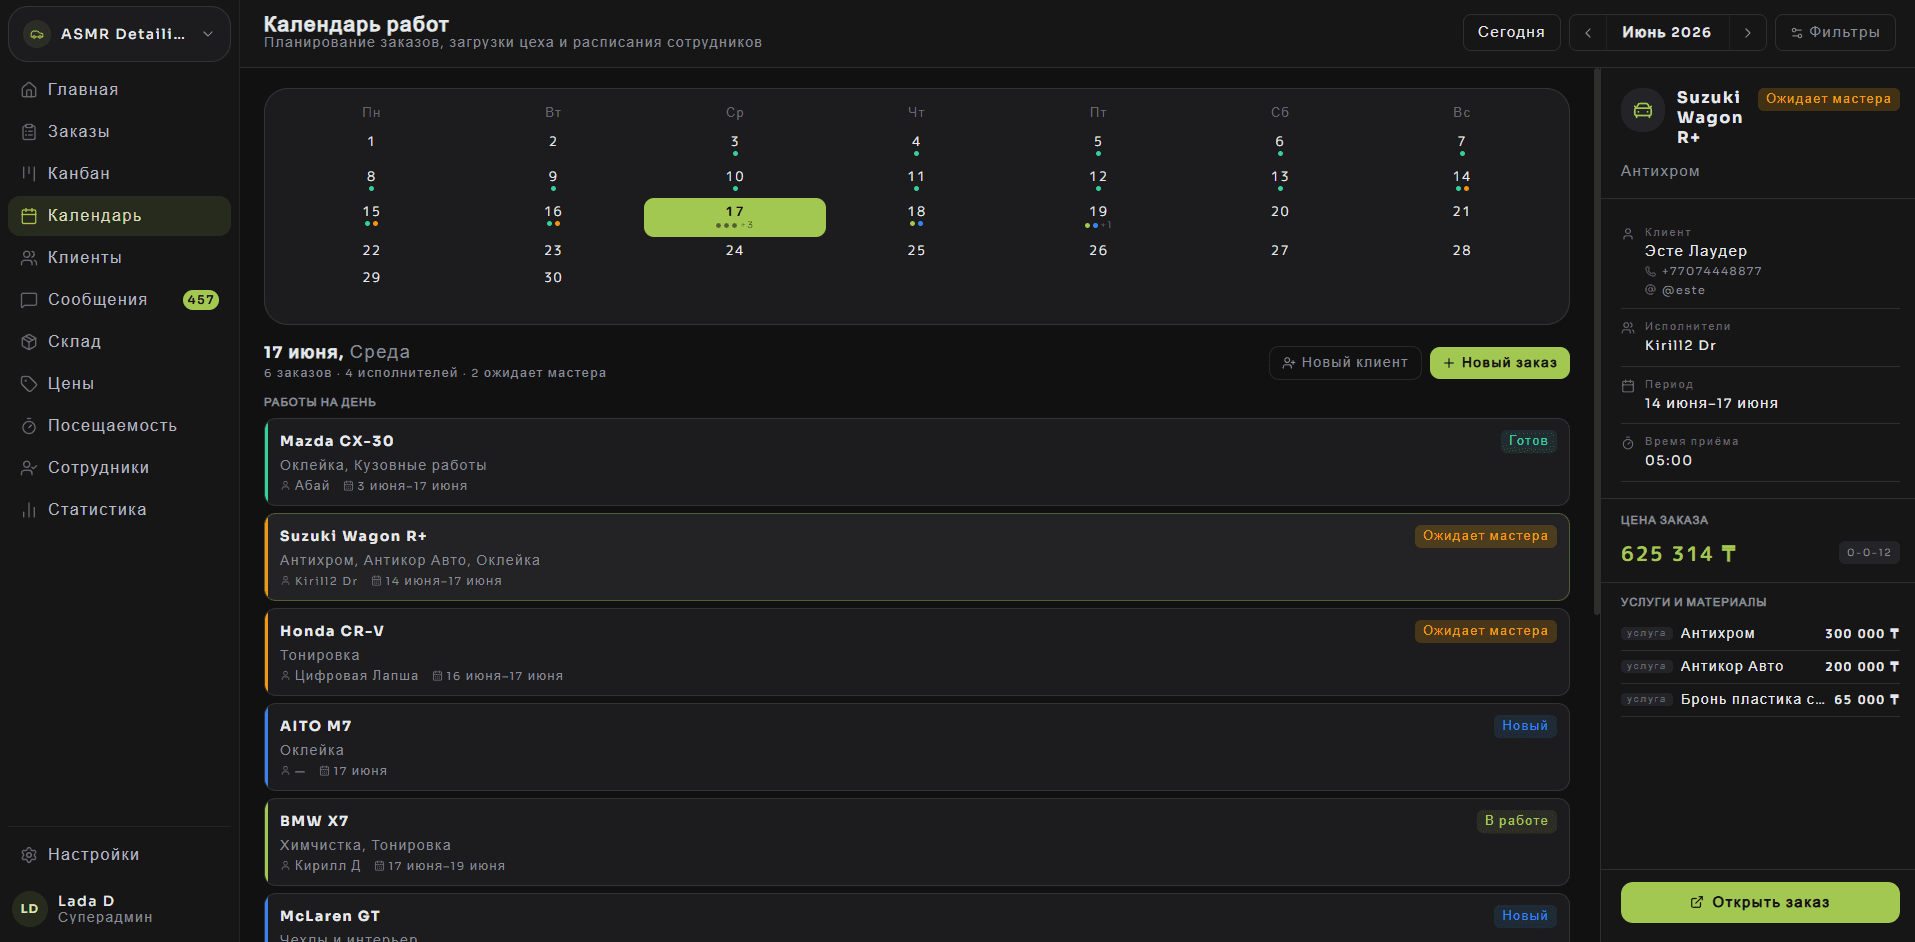1915x942 pixels.
Task: Click the Настройки gear icon
Action: click(29, 855)
